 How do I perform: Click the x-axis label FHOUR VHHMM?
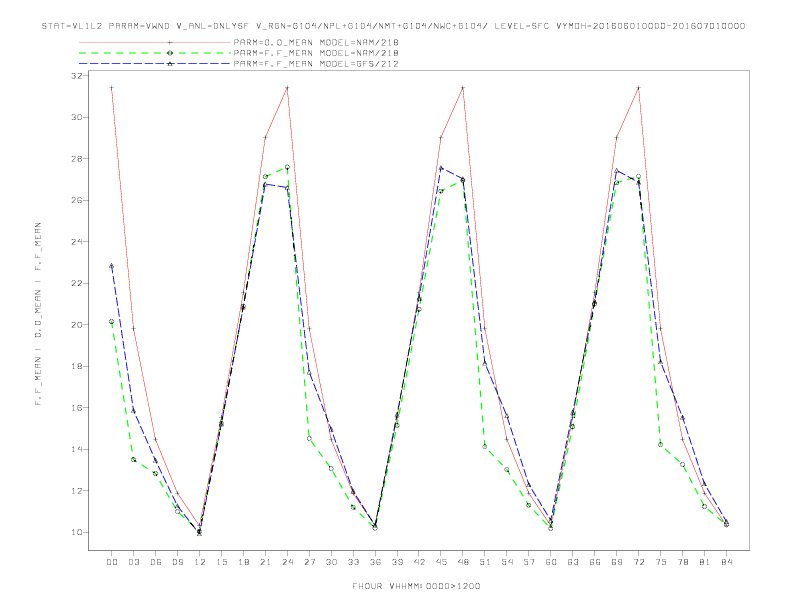416,586
